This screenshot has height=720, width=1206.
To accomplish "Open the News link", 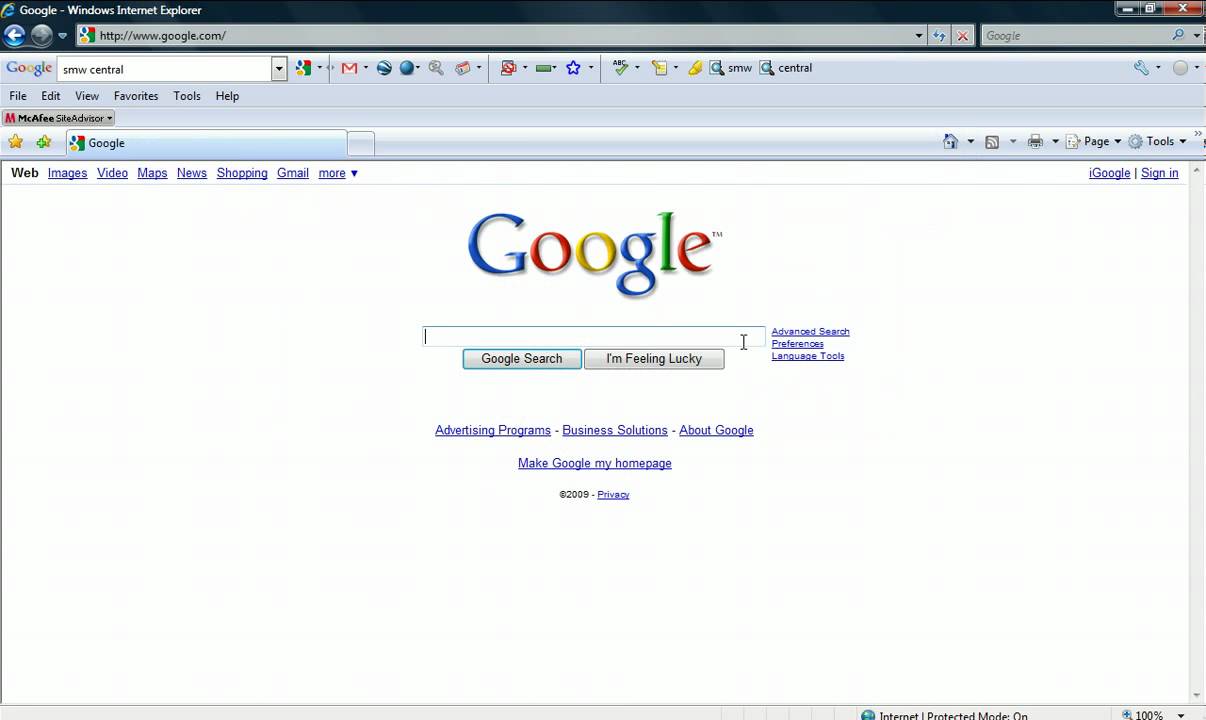I will (x=192, y=173).
